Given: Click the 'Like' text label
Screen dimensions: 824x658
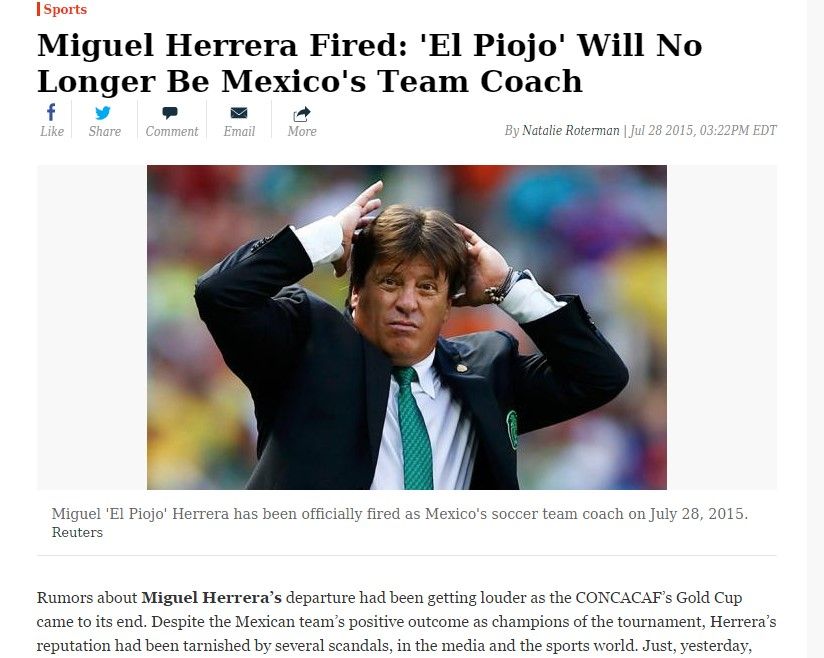Looking at the screenshot, I should point(52,131).
